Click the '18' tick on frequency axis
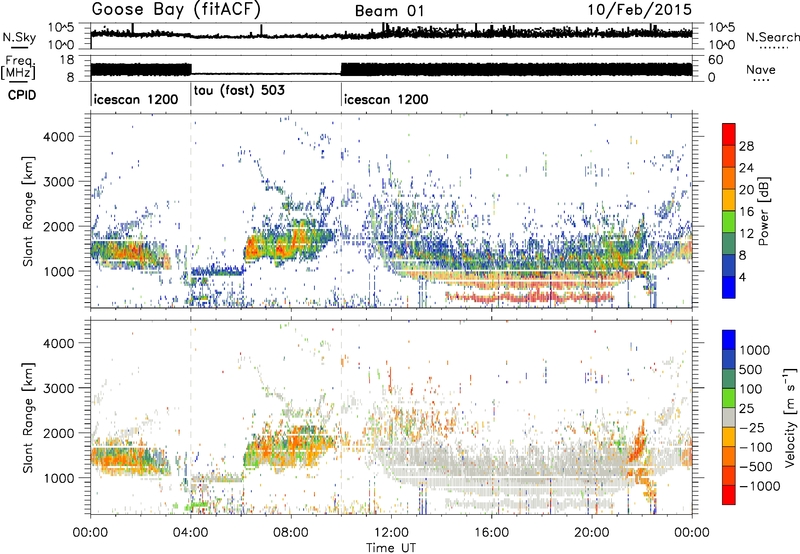The width and height of the screenshot is (800, 554). pos(66,60)
